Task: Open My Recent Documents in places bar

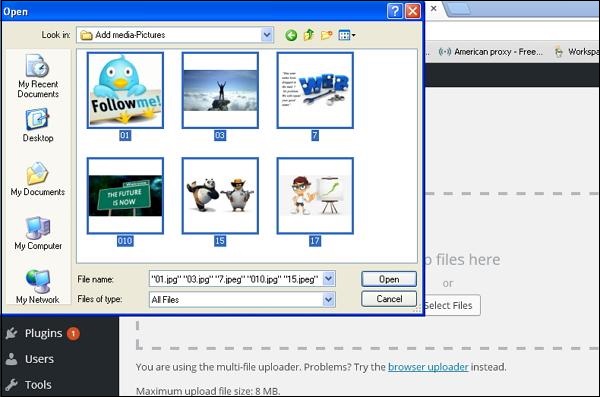Action: click(38, 76)
